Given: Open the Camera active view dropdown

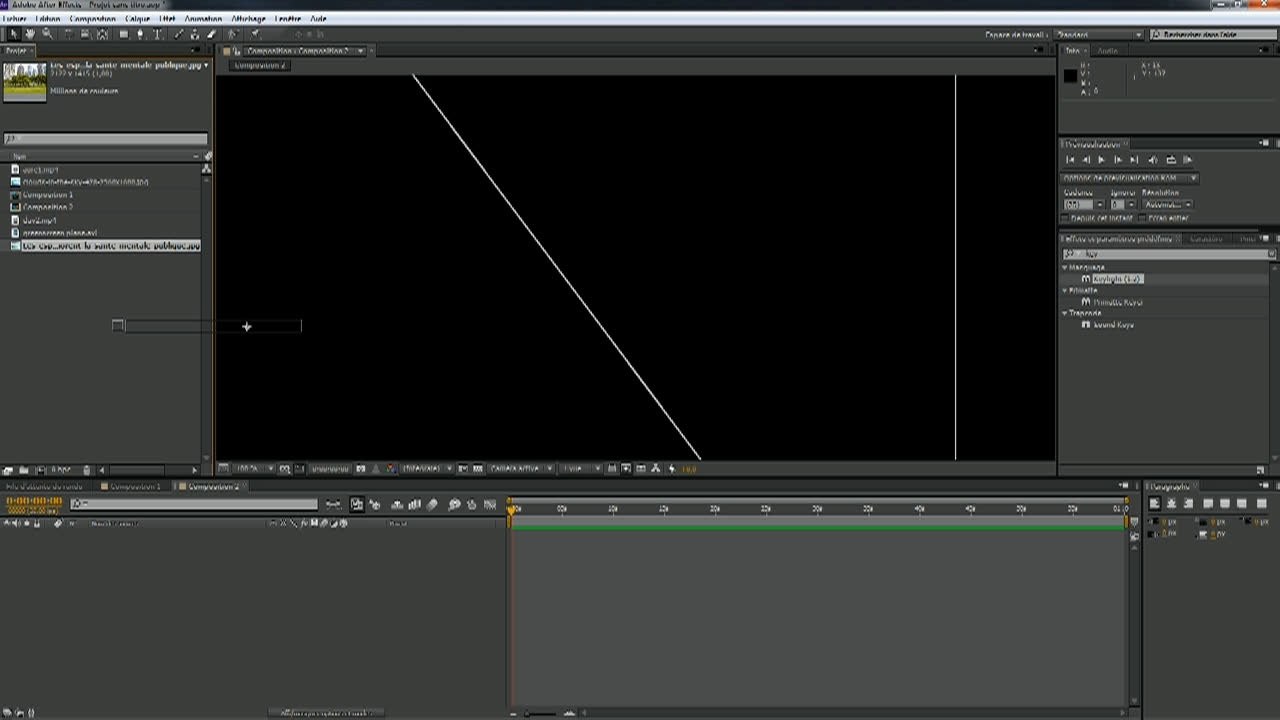Looking at the screenshot, I should (521, 468).
